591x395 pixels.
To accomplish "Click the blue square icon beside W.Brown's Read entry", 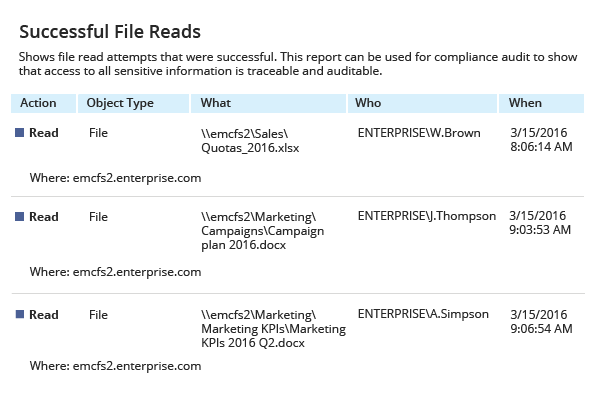I will pos(20,133).
